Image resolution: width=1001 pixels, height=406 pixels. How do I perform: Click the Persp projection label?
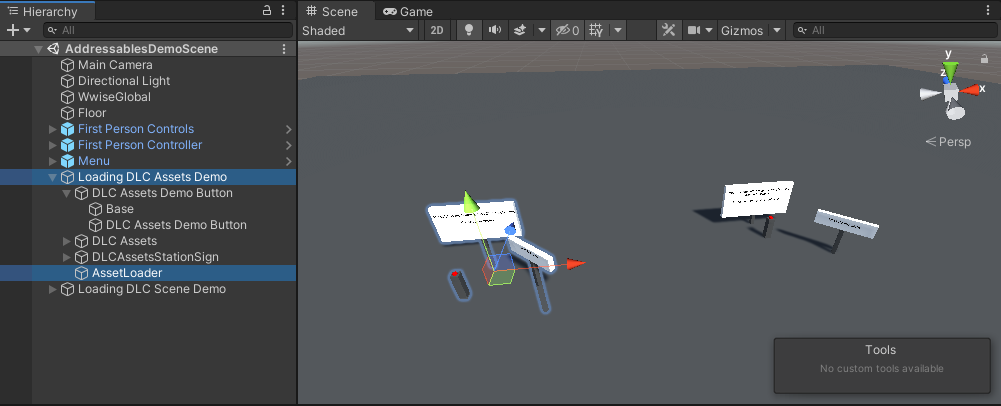click(948, 142)
